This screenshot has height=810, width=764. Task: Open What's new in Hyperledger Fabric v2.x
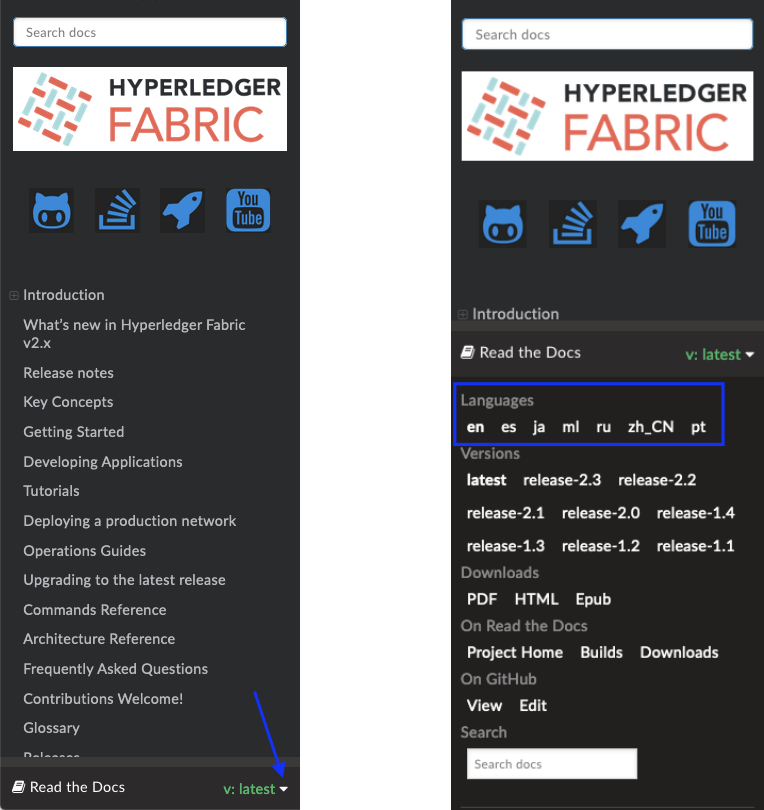coord(134,334)
